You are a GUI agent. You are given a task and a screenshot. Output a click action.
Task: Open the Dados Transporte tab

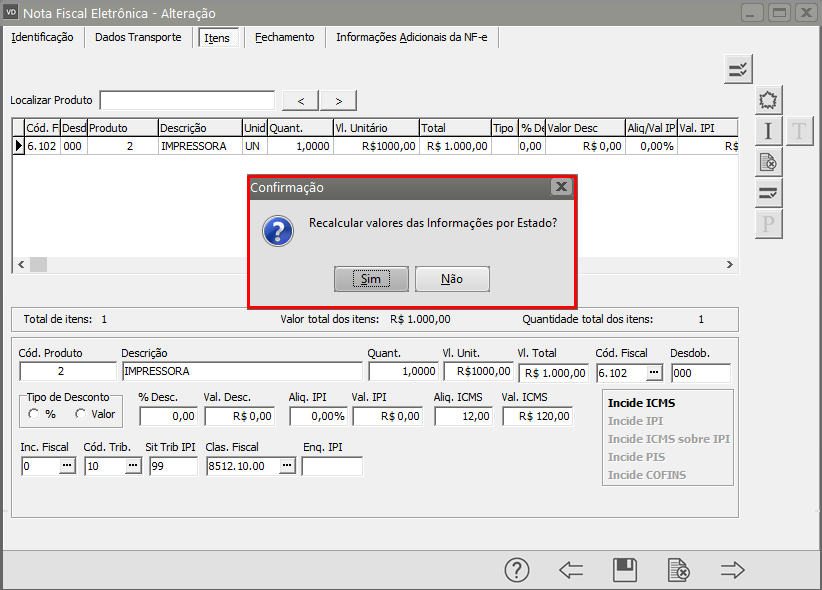point(138,37)
